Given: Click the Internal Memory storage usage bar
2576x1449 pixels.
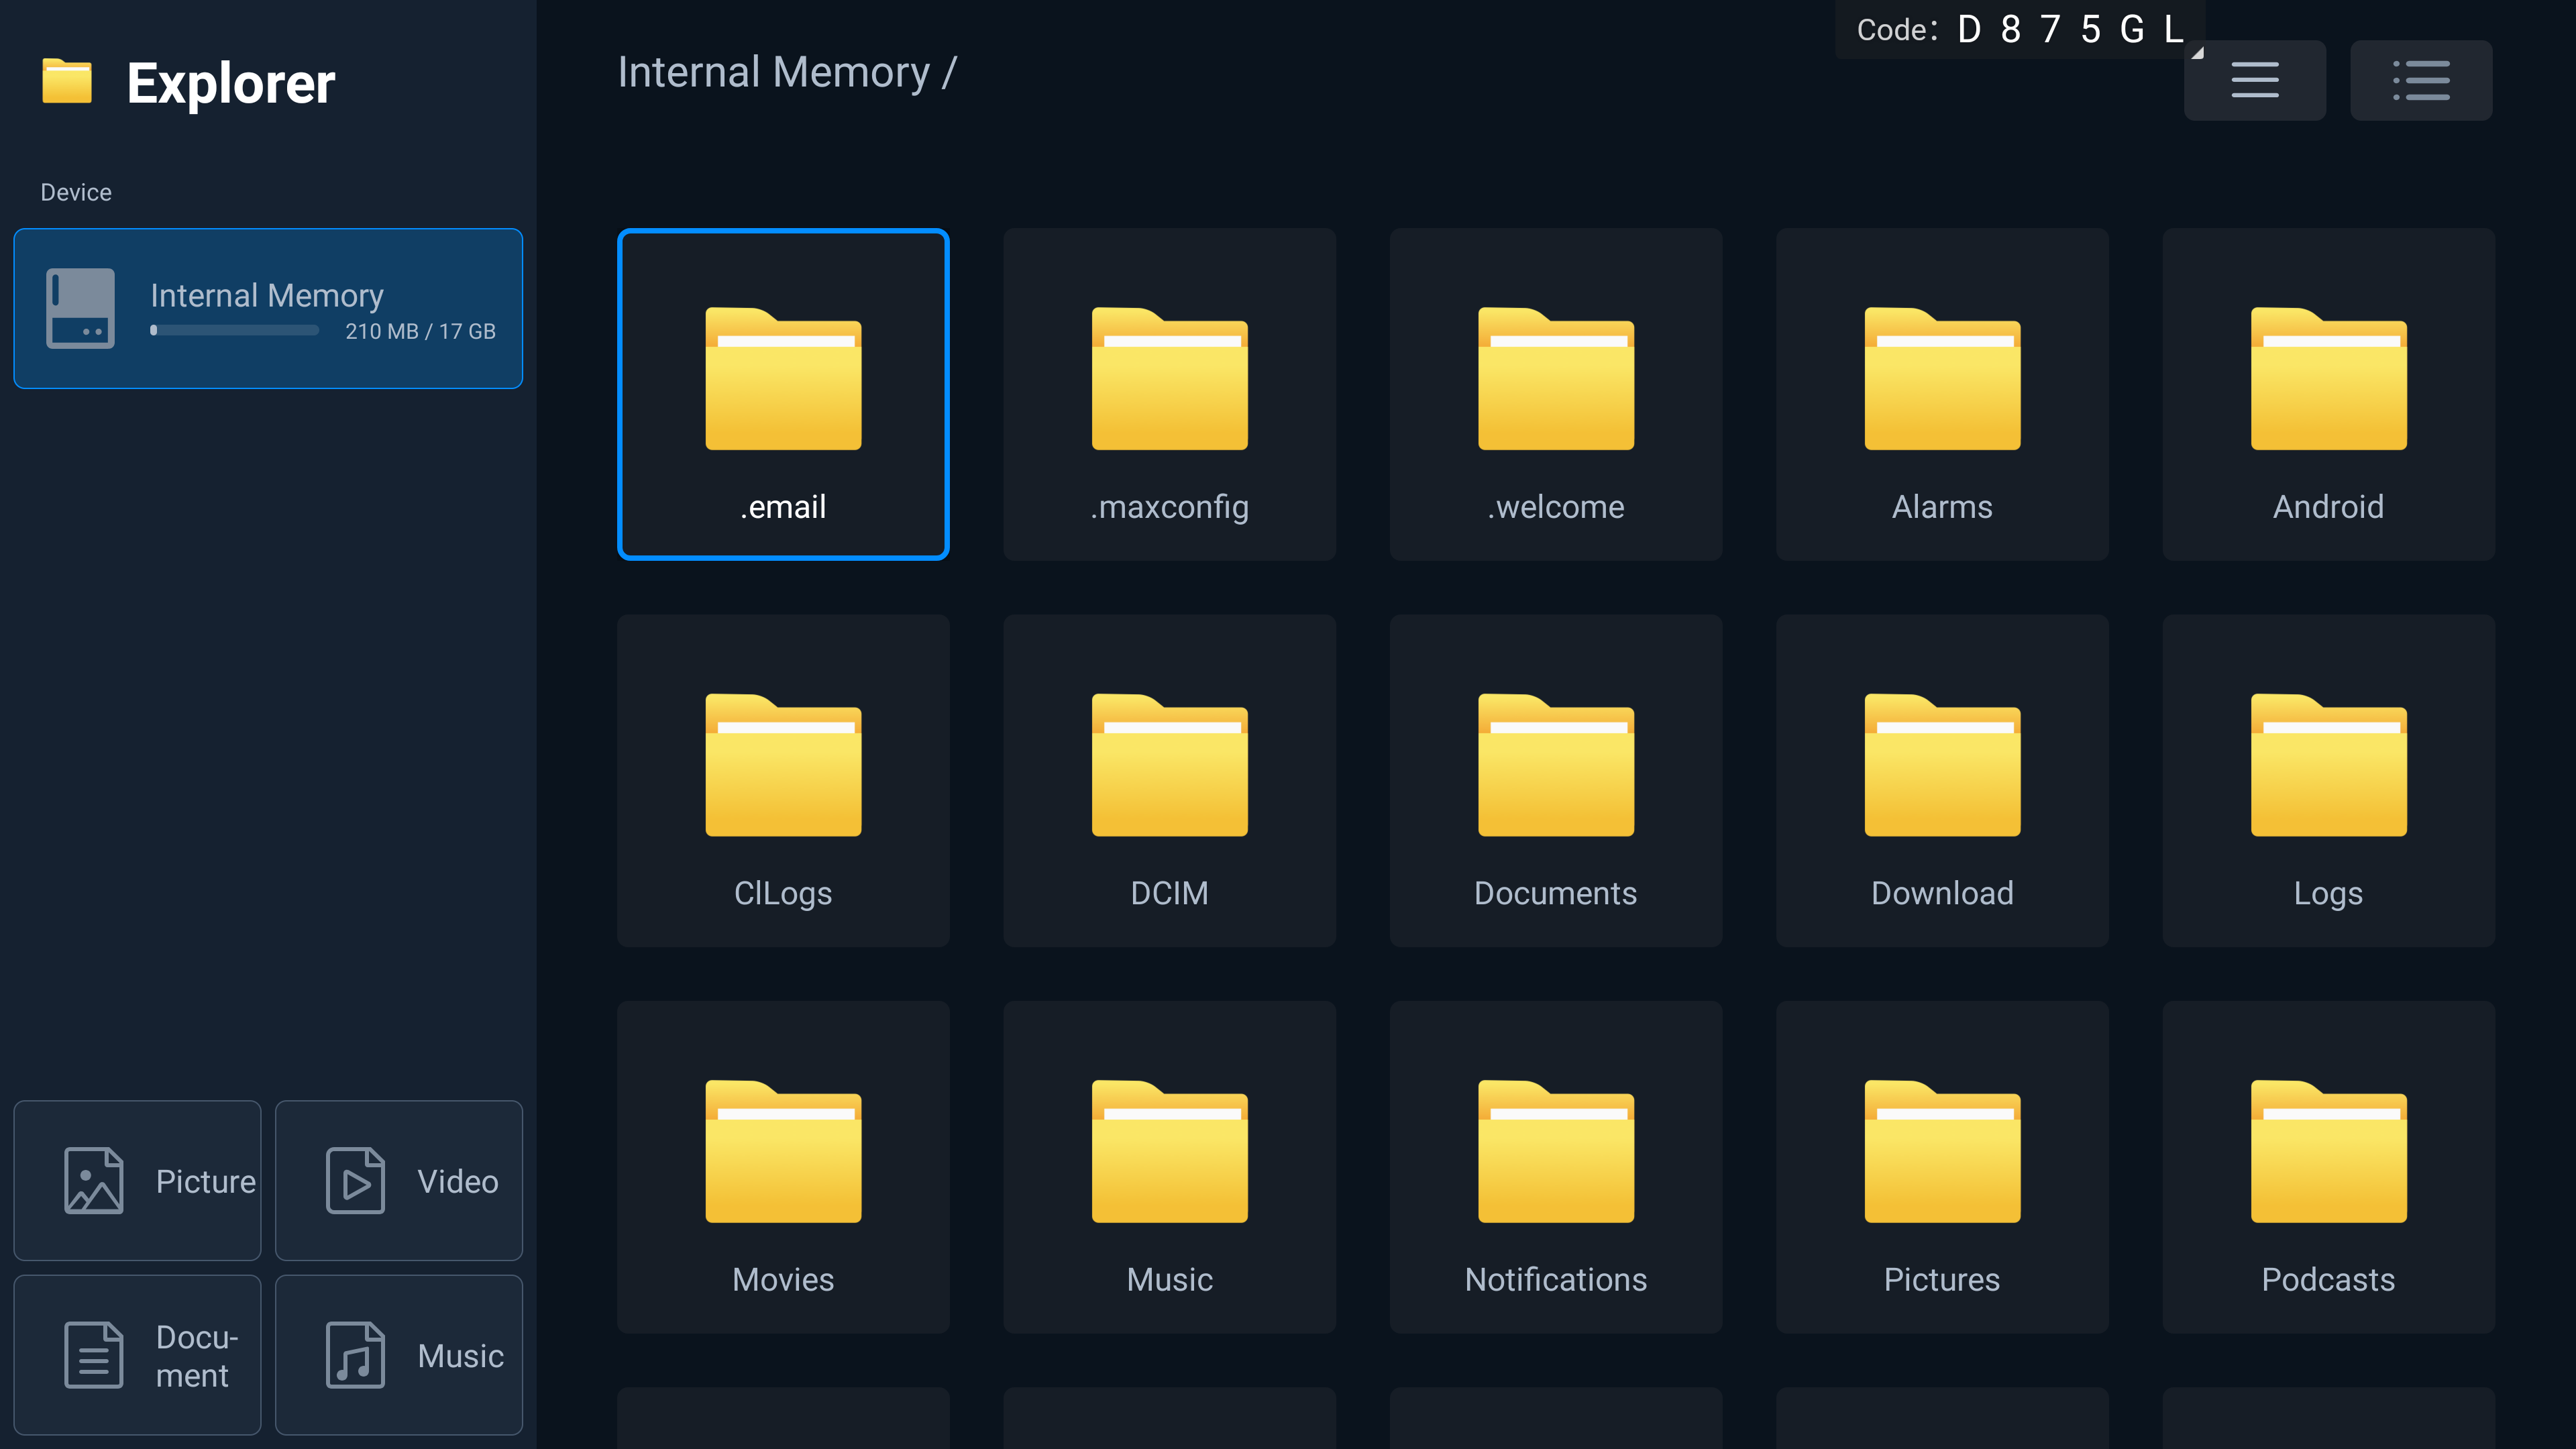Looking at the screenshot, I should [x=234, y=330].
